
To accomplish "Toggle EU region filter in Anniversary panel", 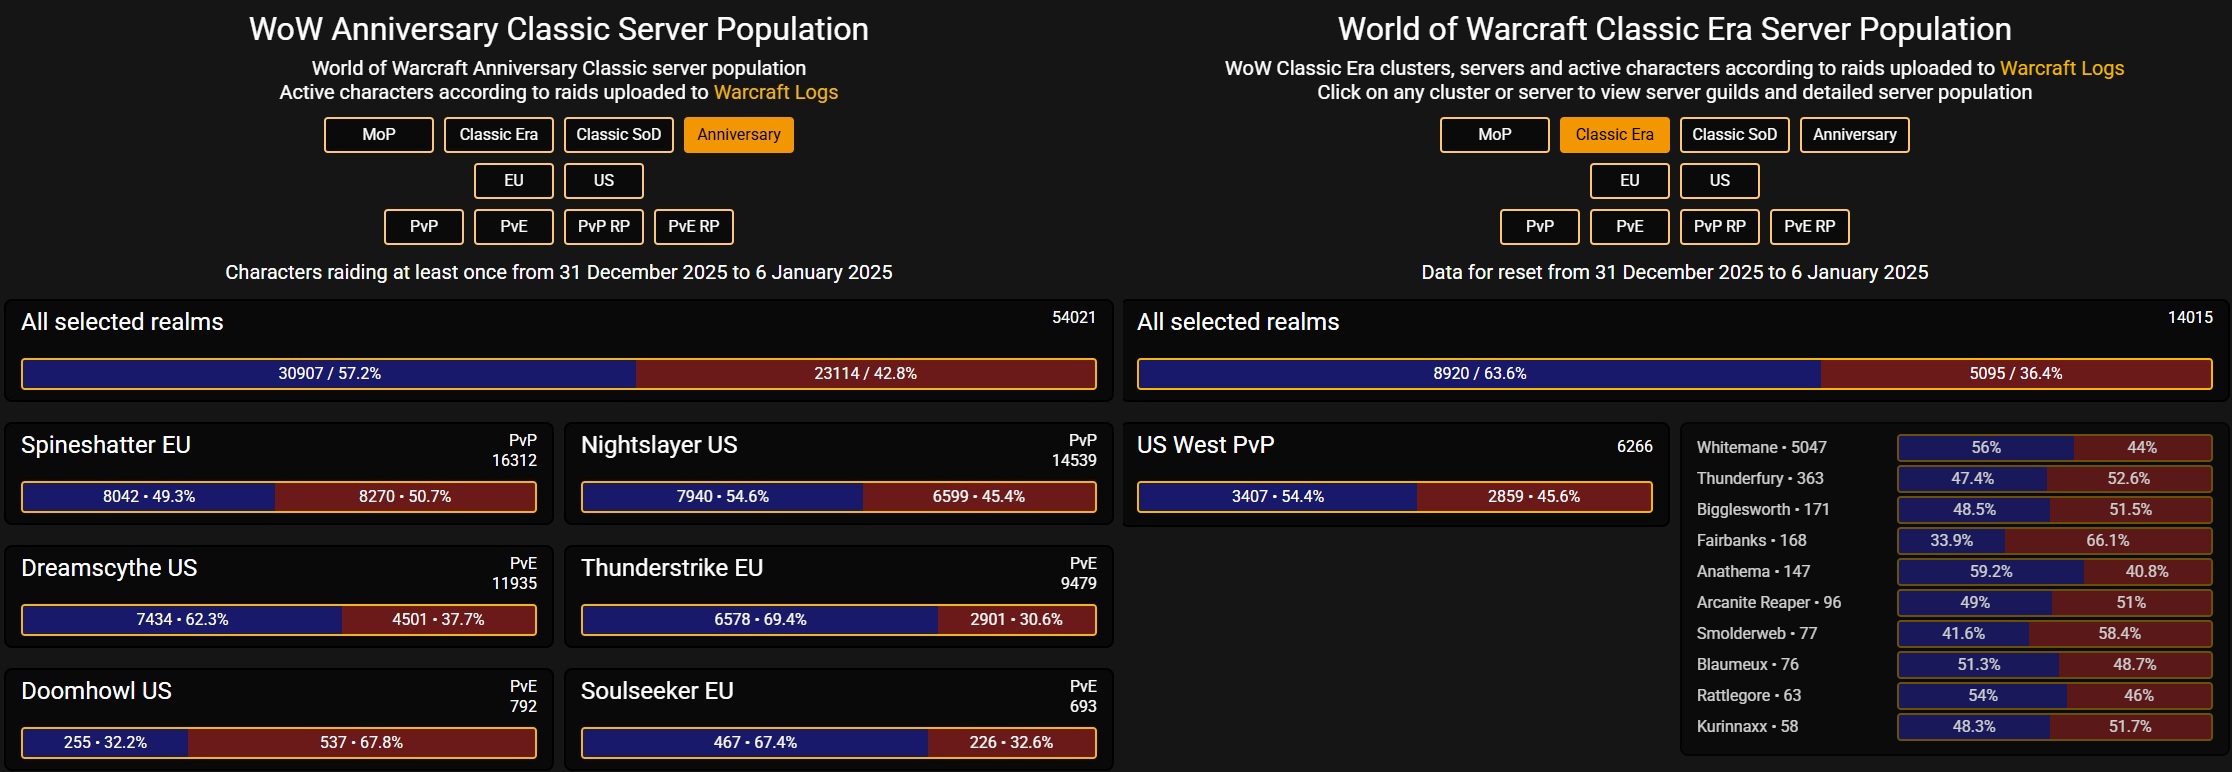I will [x=514, y=181].
